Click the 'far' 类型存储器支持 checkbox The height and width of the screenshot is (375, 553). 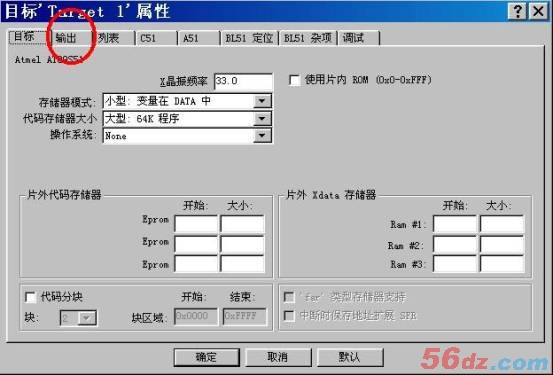(289, 297)
